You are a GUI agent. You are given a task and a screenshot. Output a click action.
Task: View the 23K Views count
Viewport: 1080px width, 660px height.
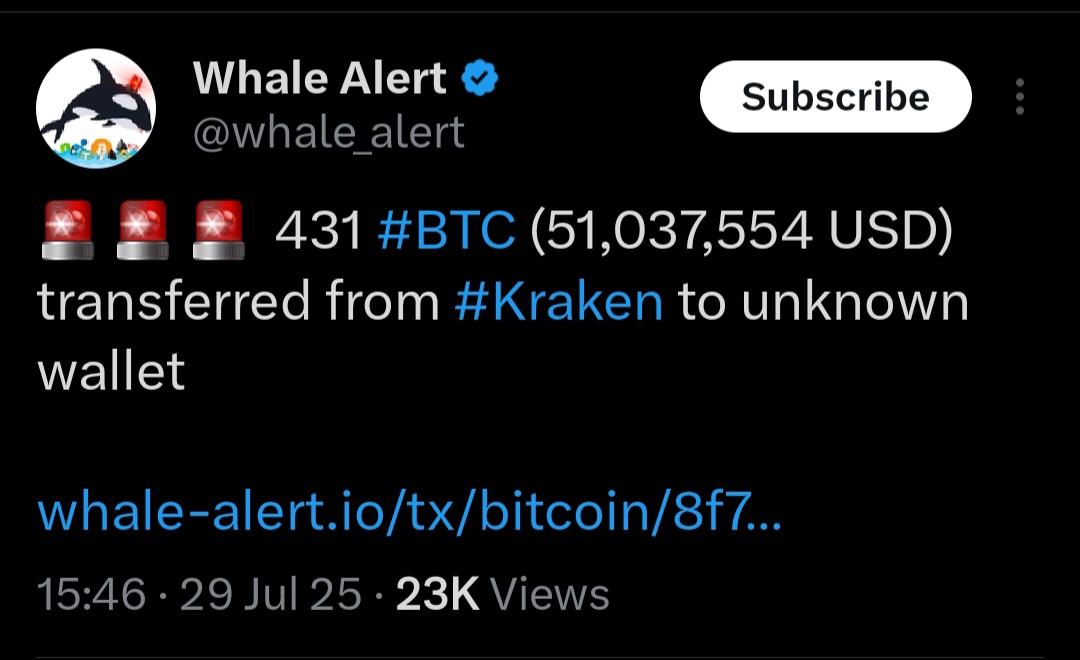(503, 594)
